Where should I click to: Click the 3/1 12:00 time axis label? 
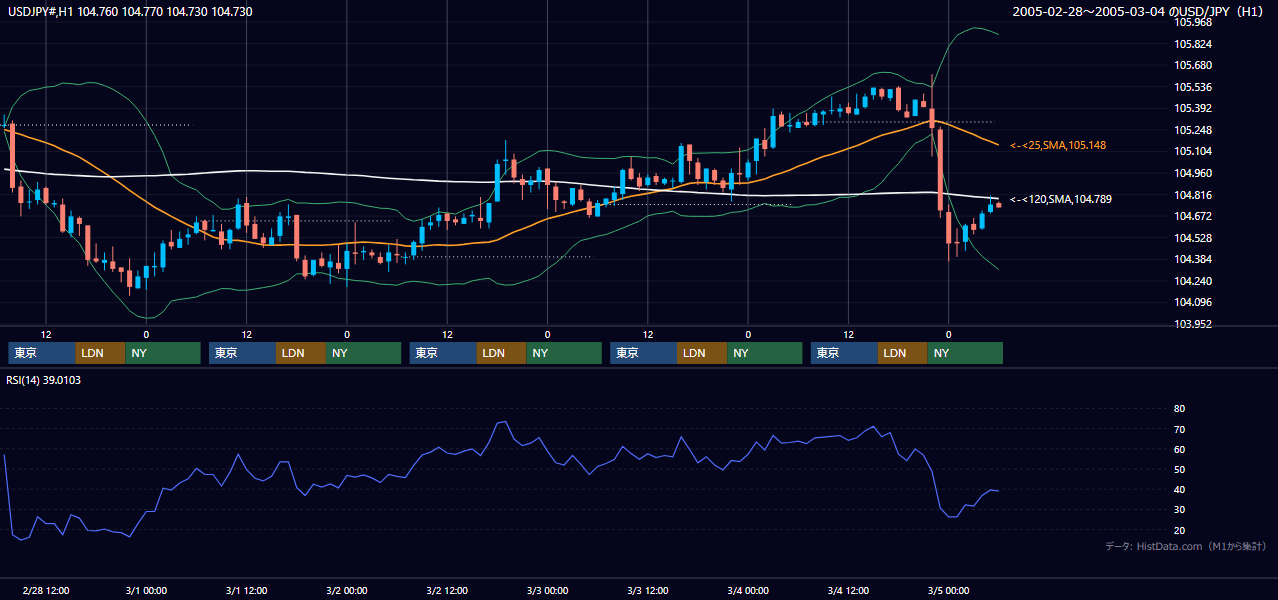pyautogui.click(x=246, y=590)
